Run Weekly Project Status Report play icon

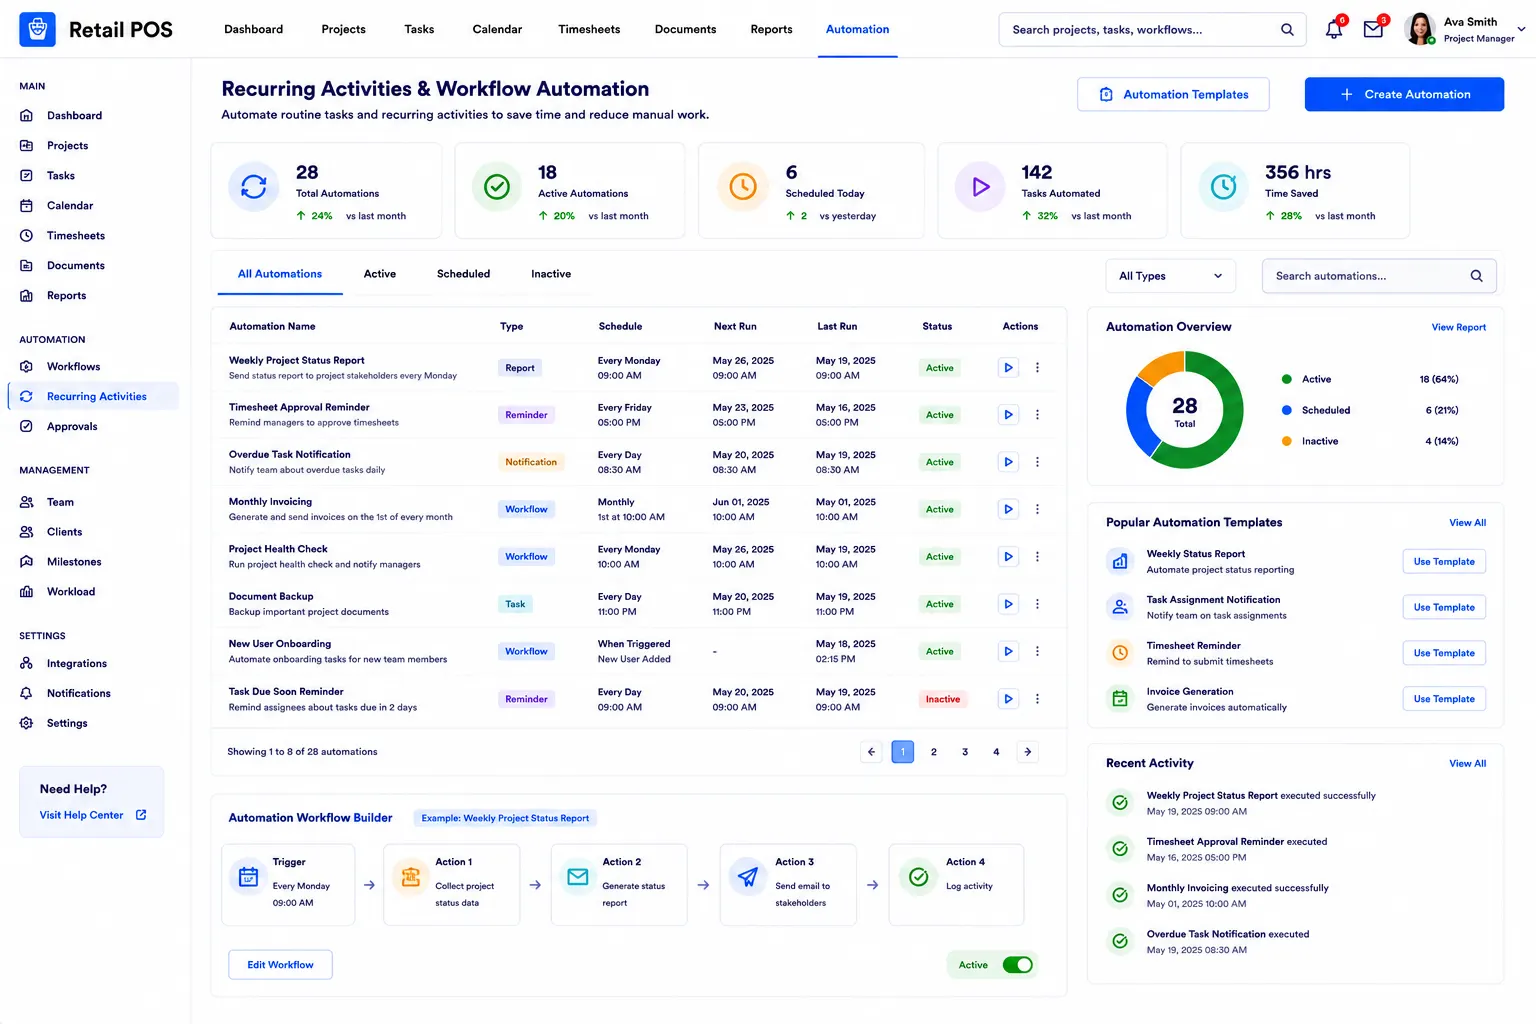(x=1008, y=368)
